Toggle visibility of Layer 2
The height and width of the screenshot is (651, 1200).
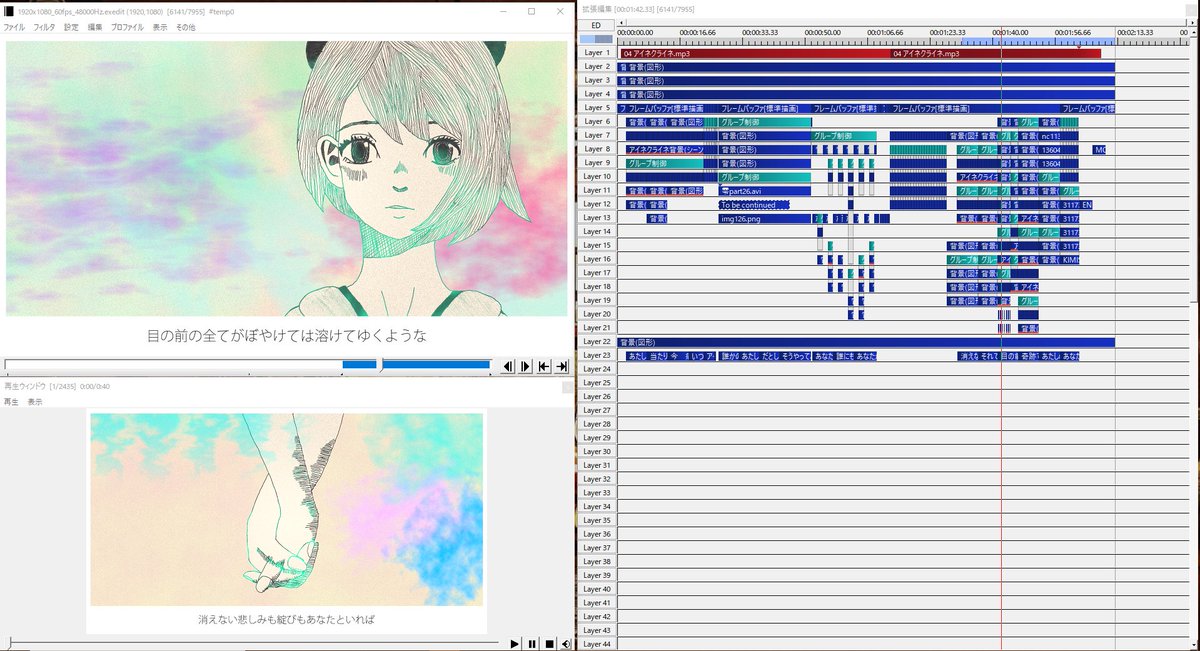pos(597,66)
